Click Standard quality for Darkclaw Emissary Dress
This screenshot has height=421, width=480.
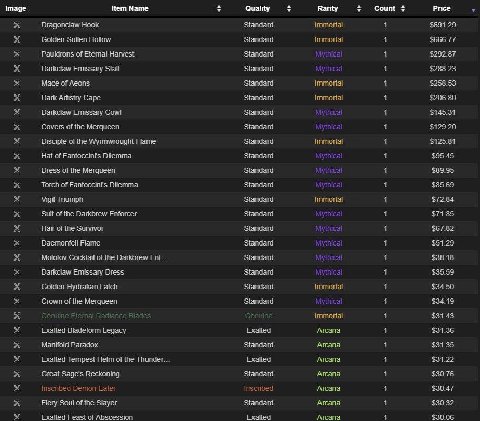pyautogui.click(x=258, y=272)
